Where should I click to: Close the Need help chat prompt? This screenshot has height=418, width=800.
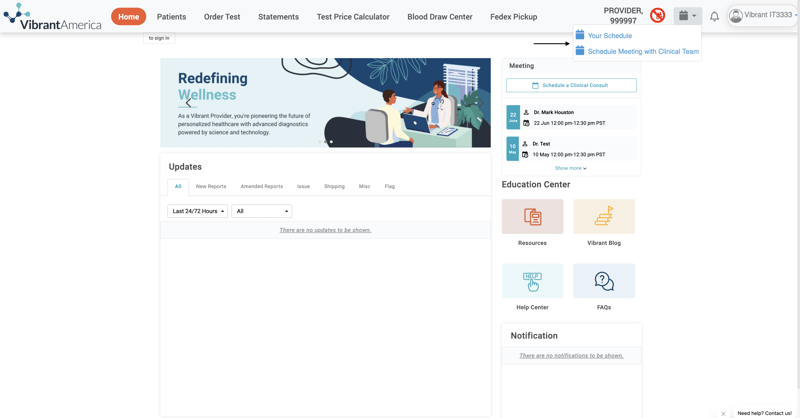click(723, 413)
